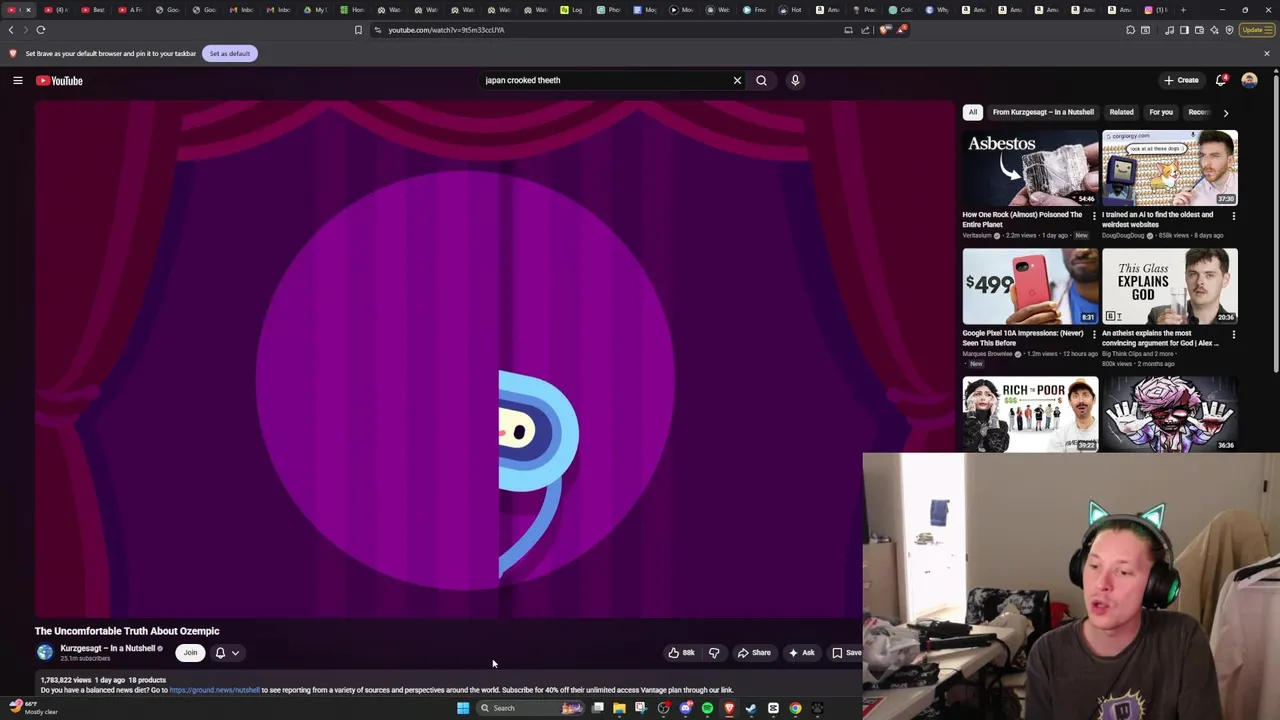Open the DougDoug AI dogs video thumbnail
Image resolution: width=1280 pixels, height=720 pixels.
pos(1169,167)
